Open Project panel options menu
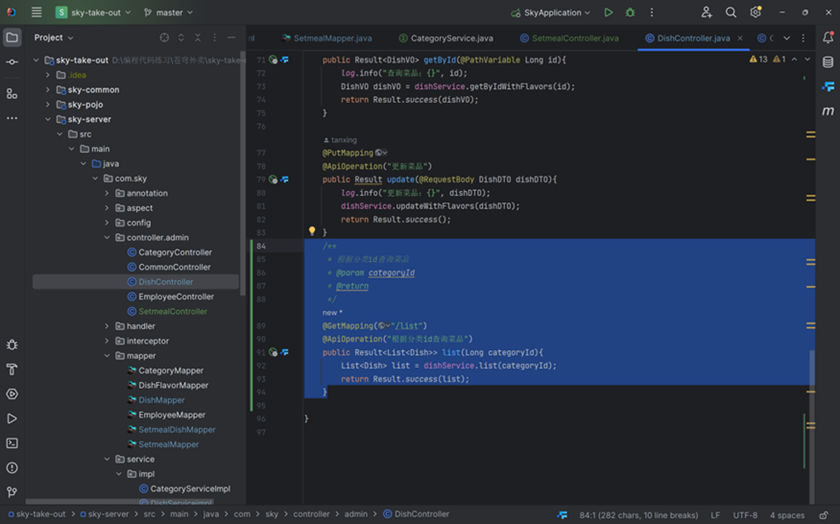This screenshot has width=840, height=524. (x=214, y=38)
